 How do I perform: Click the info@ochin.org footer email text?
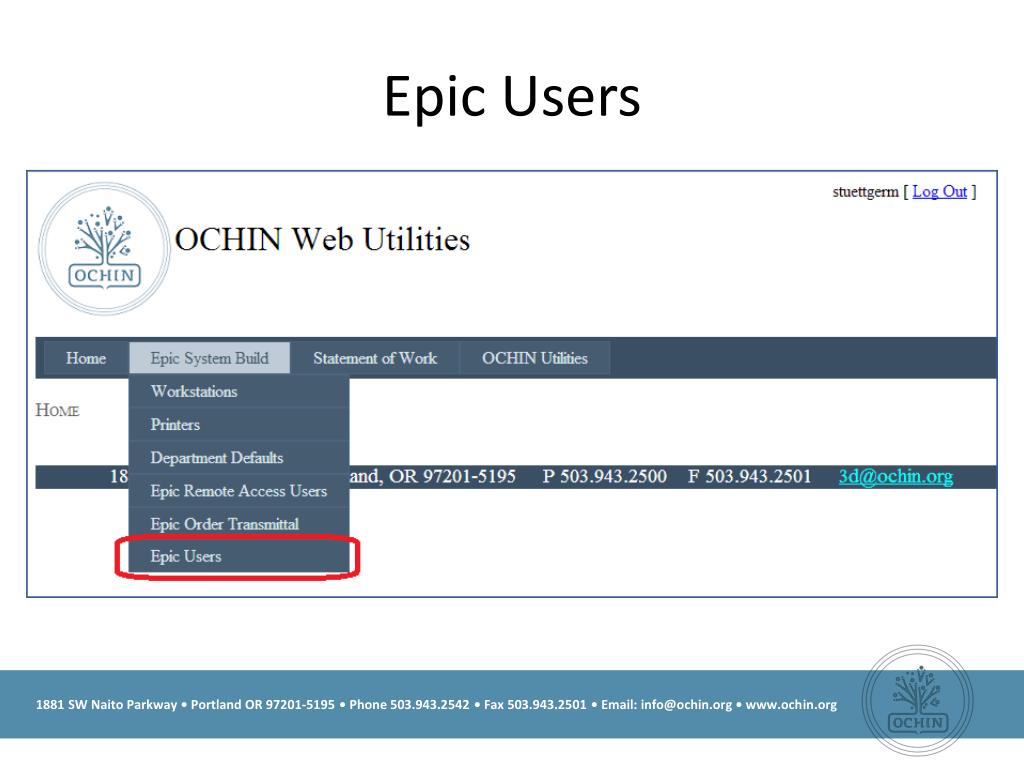click(686, 705)
